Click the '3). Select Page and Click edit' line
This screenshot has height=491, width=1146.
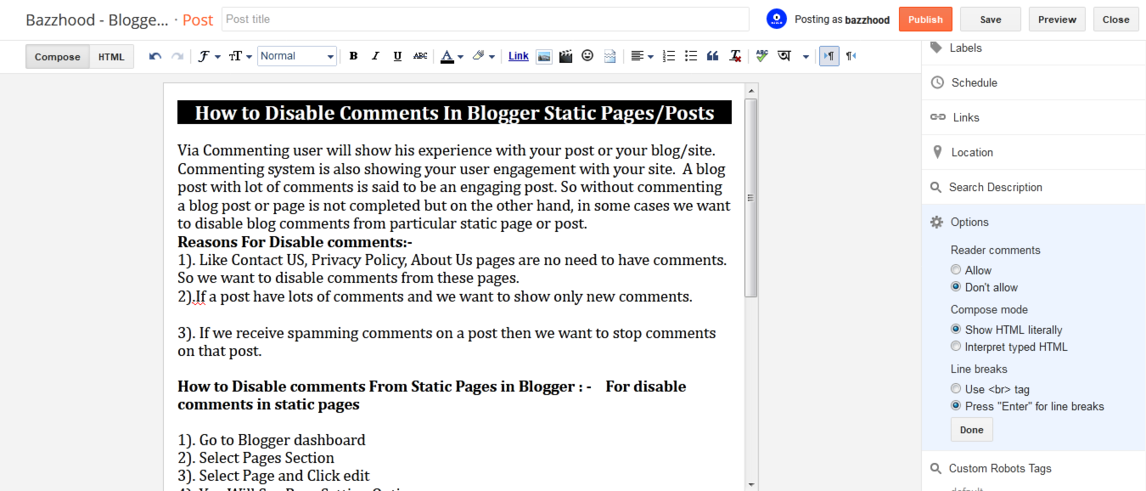click(x=274, y=476)
